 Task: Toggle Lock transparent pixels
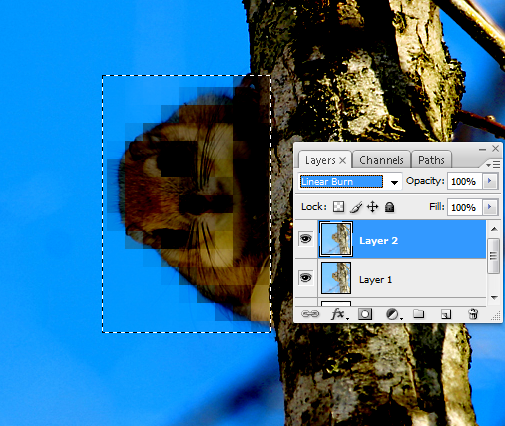338,207
